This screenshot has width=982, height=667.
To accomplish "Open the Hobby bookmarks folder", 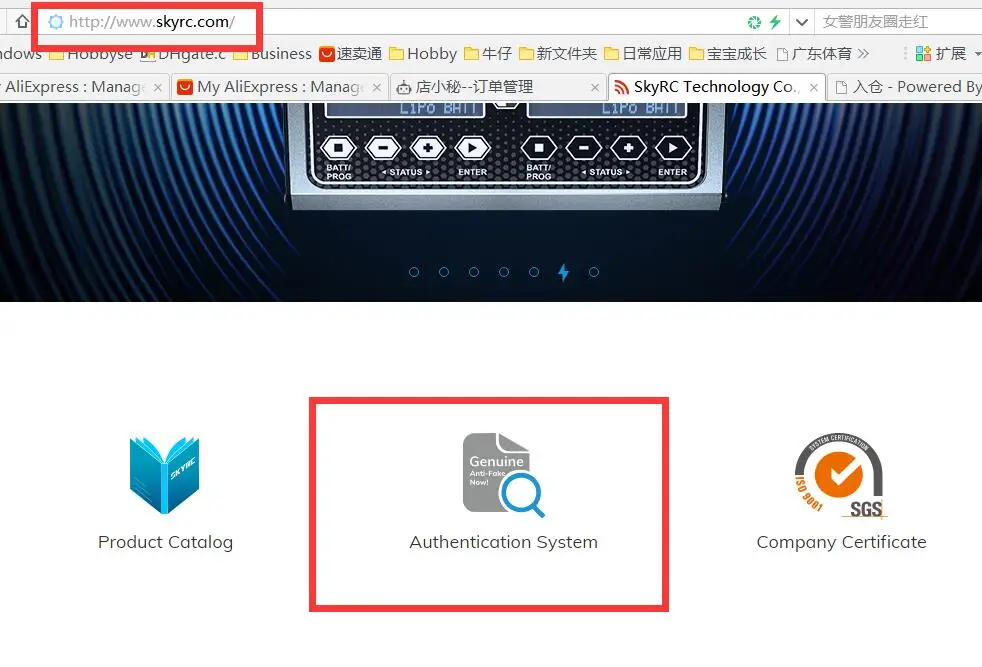I will (423, 54).
